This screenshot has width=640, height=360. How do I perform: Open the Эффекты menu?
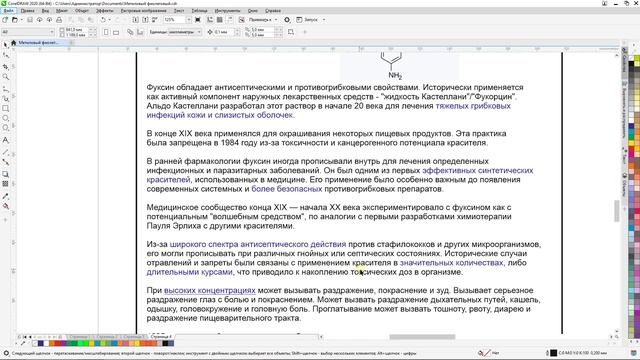tap(105, 11)
